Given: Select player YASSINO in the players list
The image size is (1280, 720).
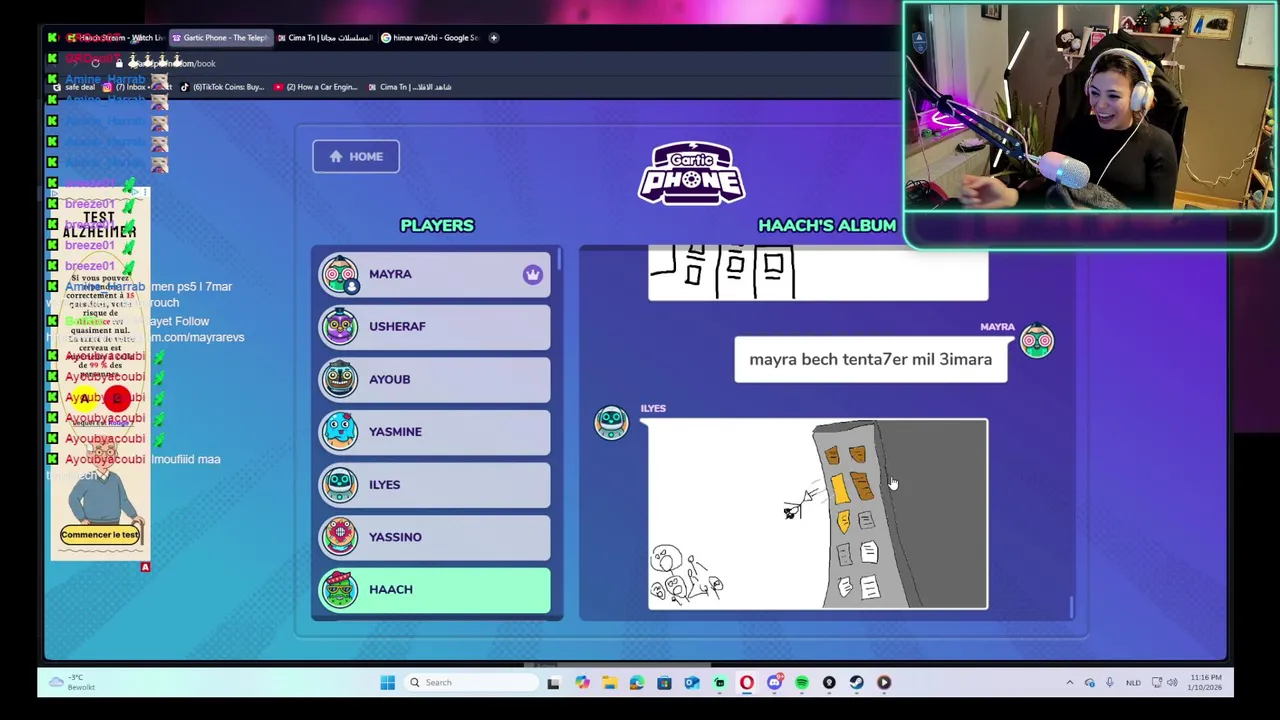Looking at the screenshot, I should pyautogui.click(x=434, y=536).
